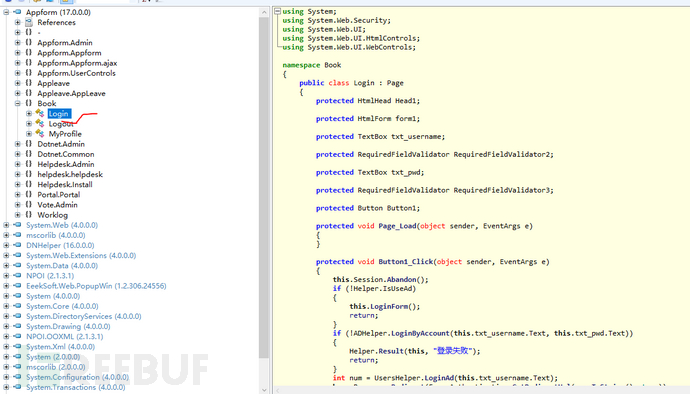Select the Helpdesk.Admin namespace
690x394 pixels.
coord(66,164)
